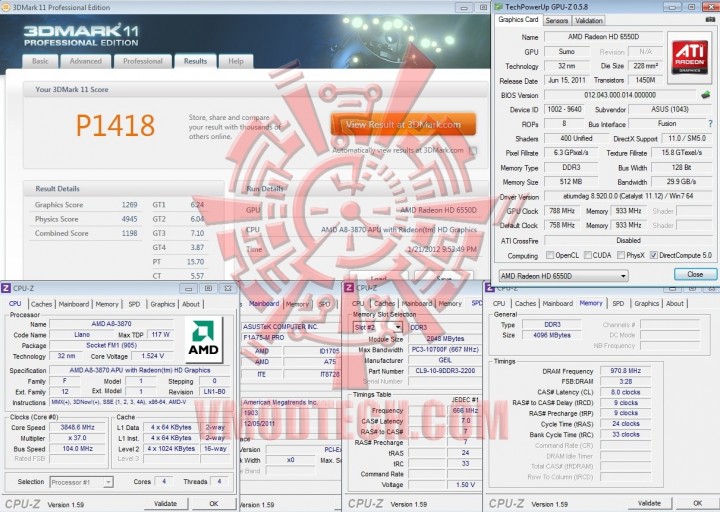Click the Physics Score 4945 value
This screenshot has height=512, width=720.
click(129, 219)
